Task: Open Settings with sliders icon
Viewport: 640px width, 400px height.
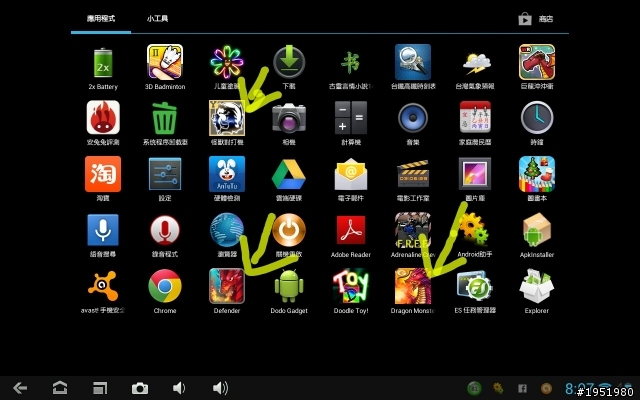Action: click(x=165, y=174)
